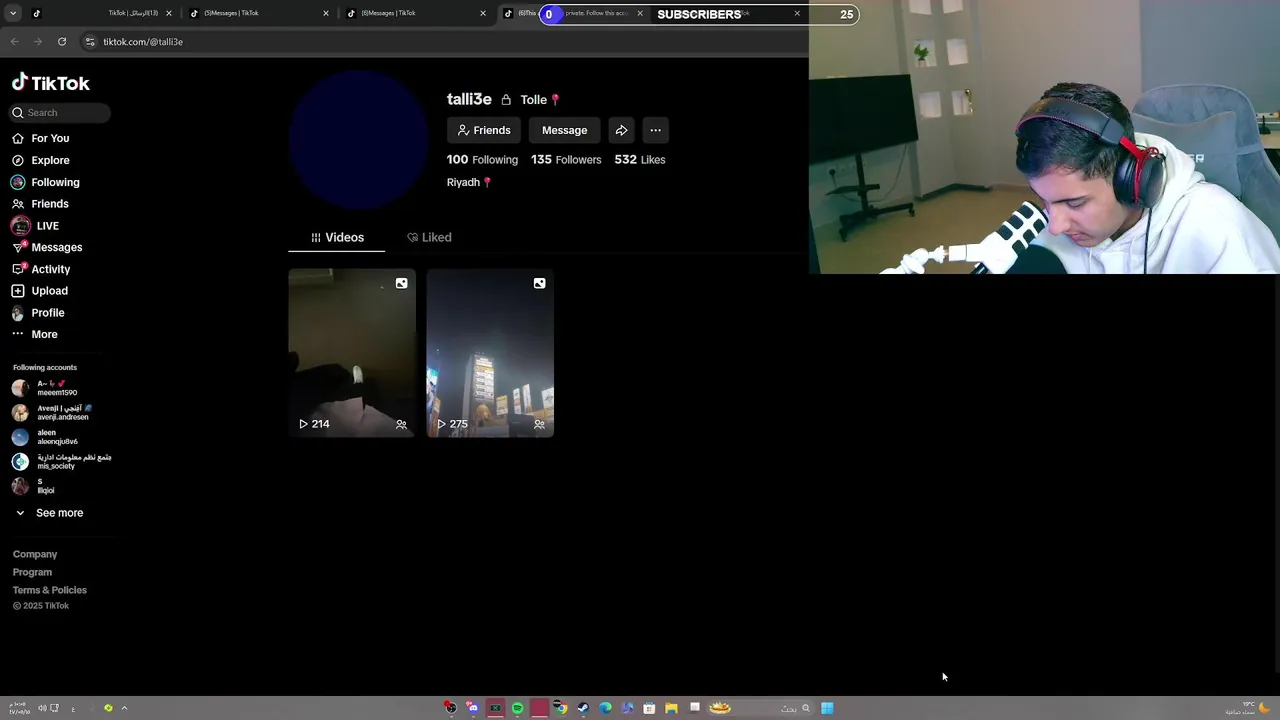The image size is (1280, 720).
Task: Open mis_society following account
Action: [x=61, y=461]
